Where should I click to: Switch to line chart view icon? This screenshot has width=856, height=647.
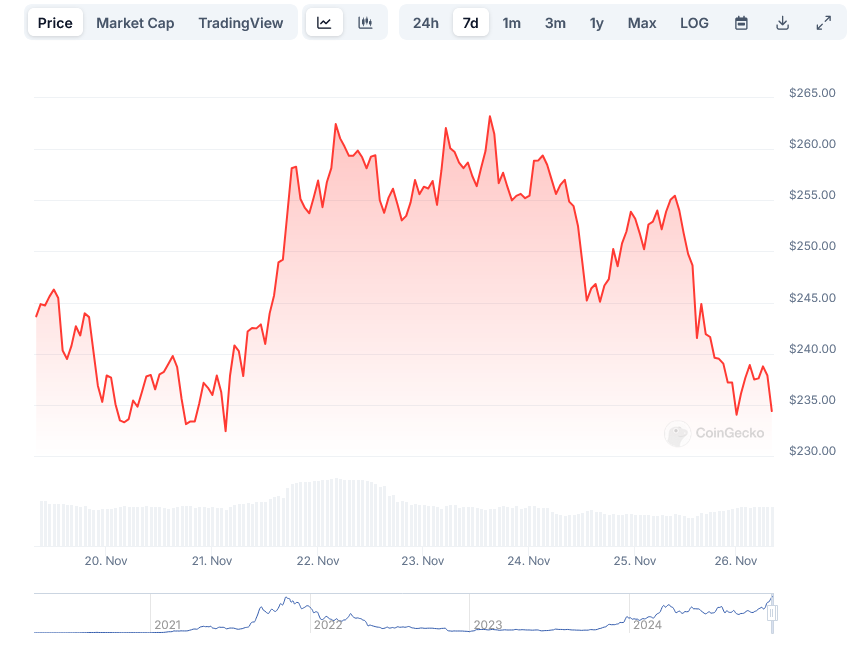(324, 23)
